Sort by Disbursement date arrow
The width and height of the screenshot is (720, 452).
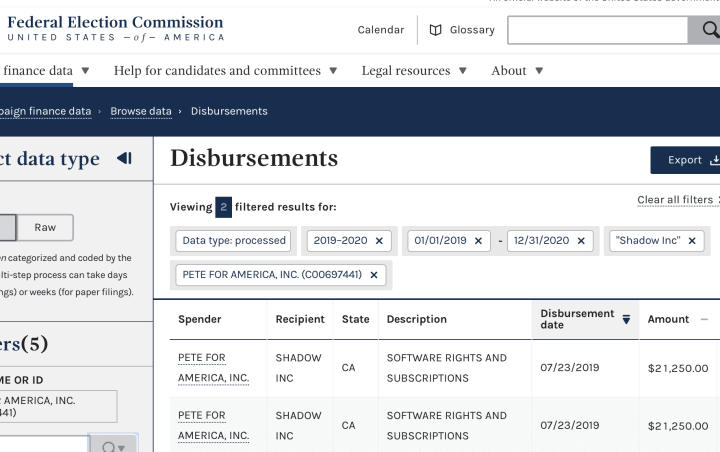[x=627, y=320]
